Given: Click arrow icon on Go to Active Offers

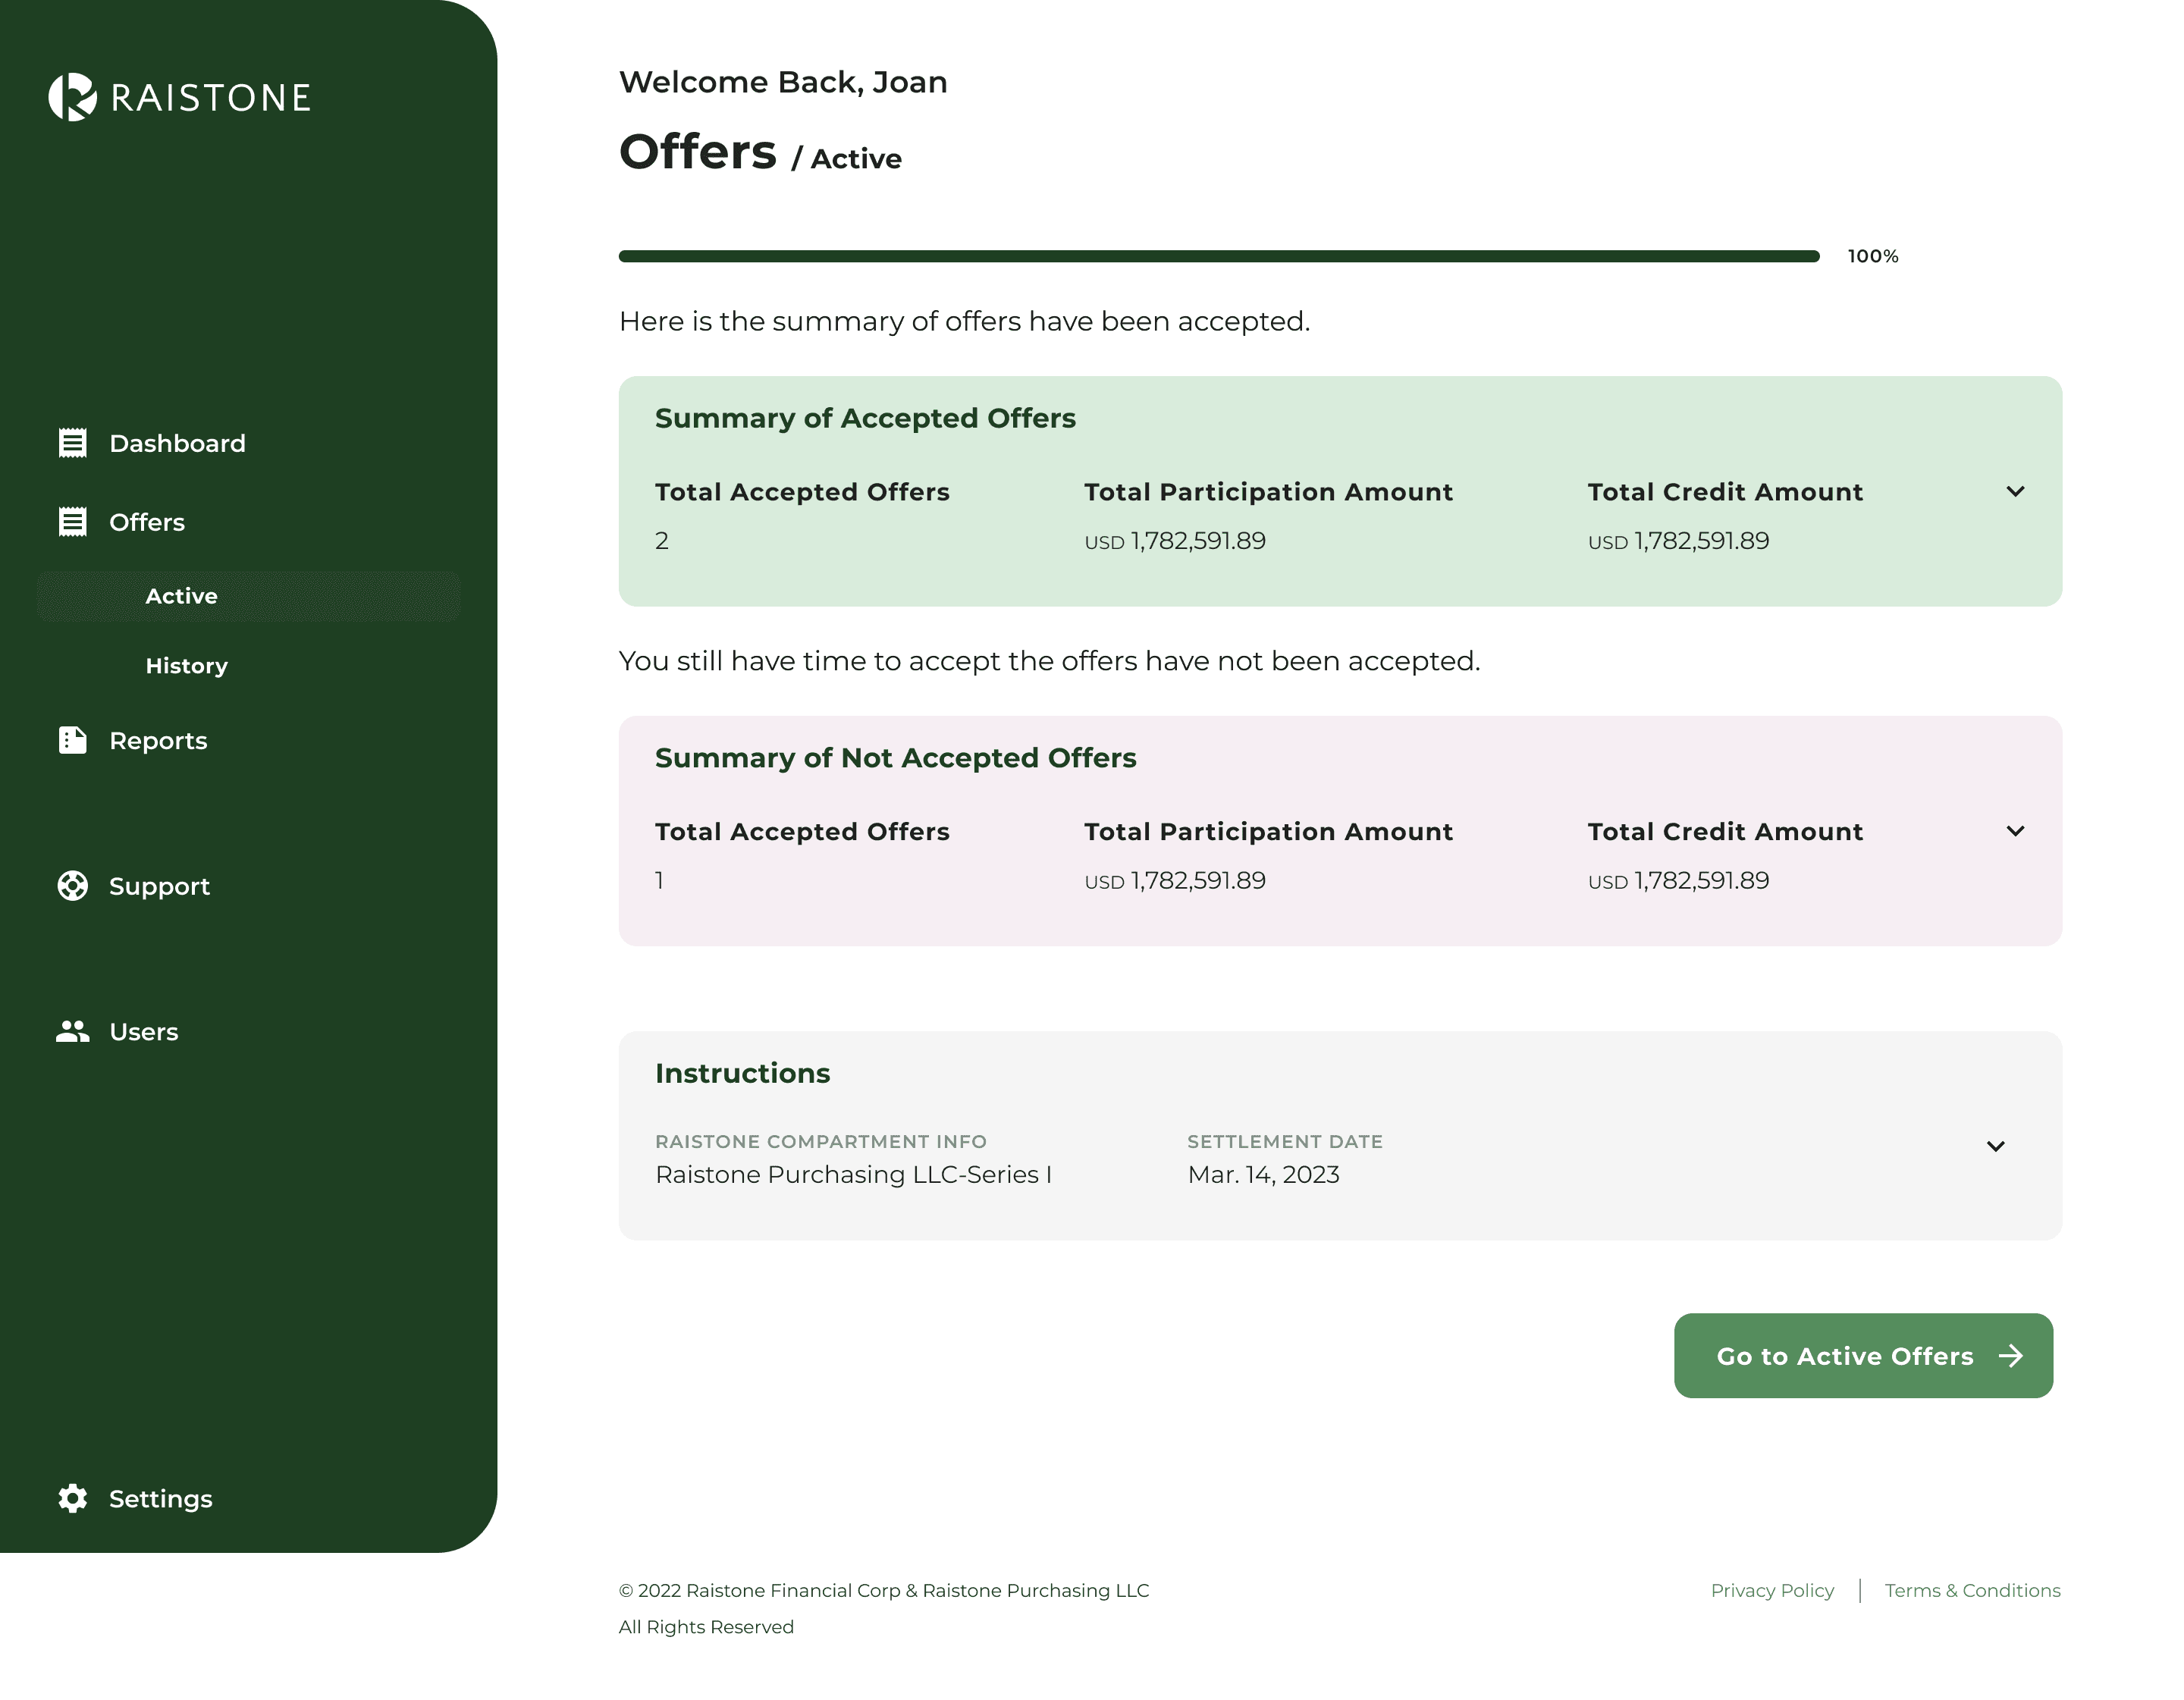Looking at the screenshot, I should (x=2011, y=1356).
